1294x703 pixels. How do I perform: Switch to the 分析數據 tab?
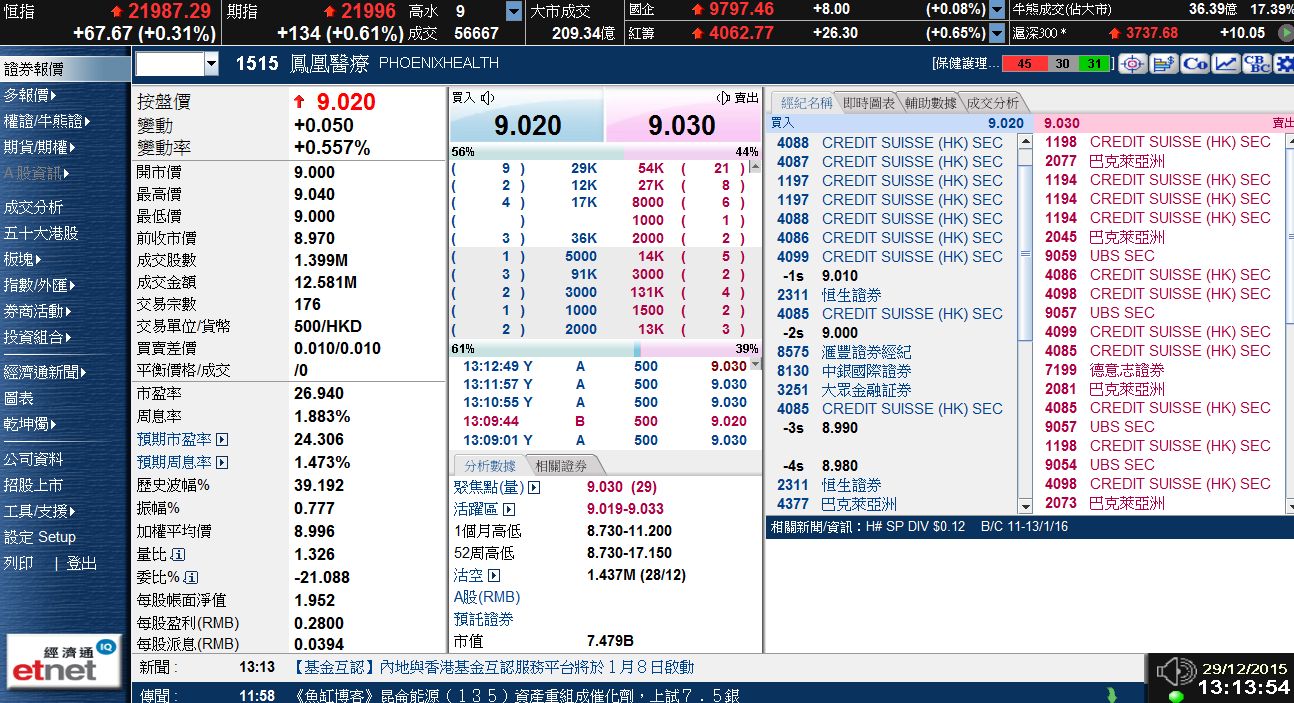point(490,466)
